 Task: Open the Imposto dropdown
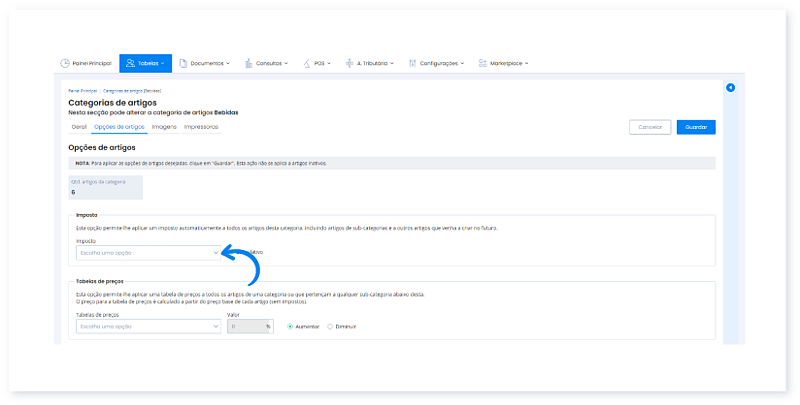click(147, 253)
